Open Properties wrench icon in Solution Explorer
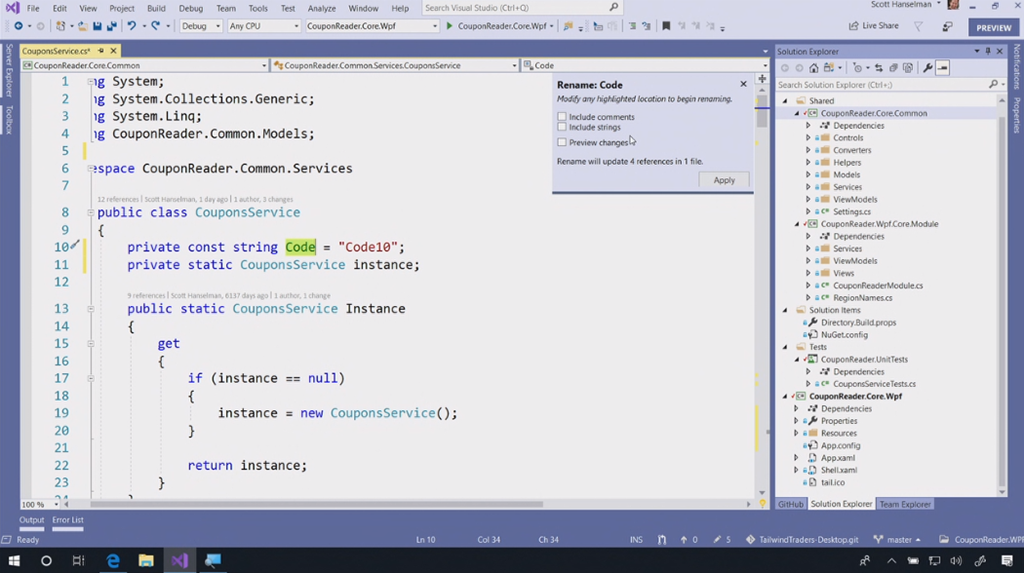The width and height of the screenshot is (1024, 573). 927,68
